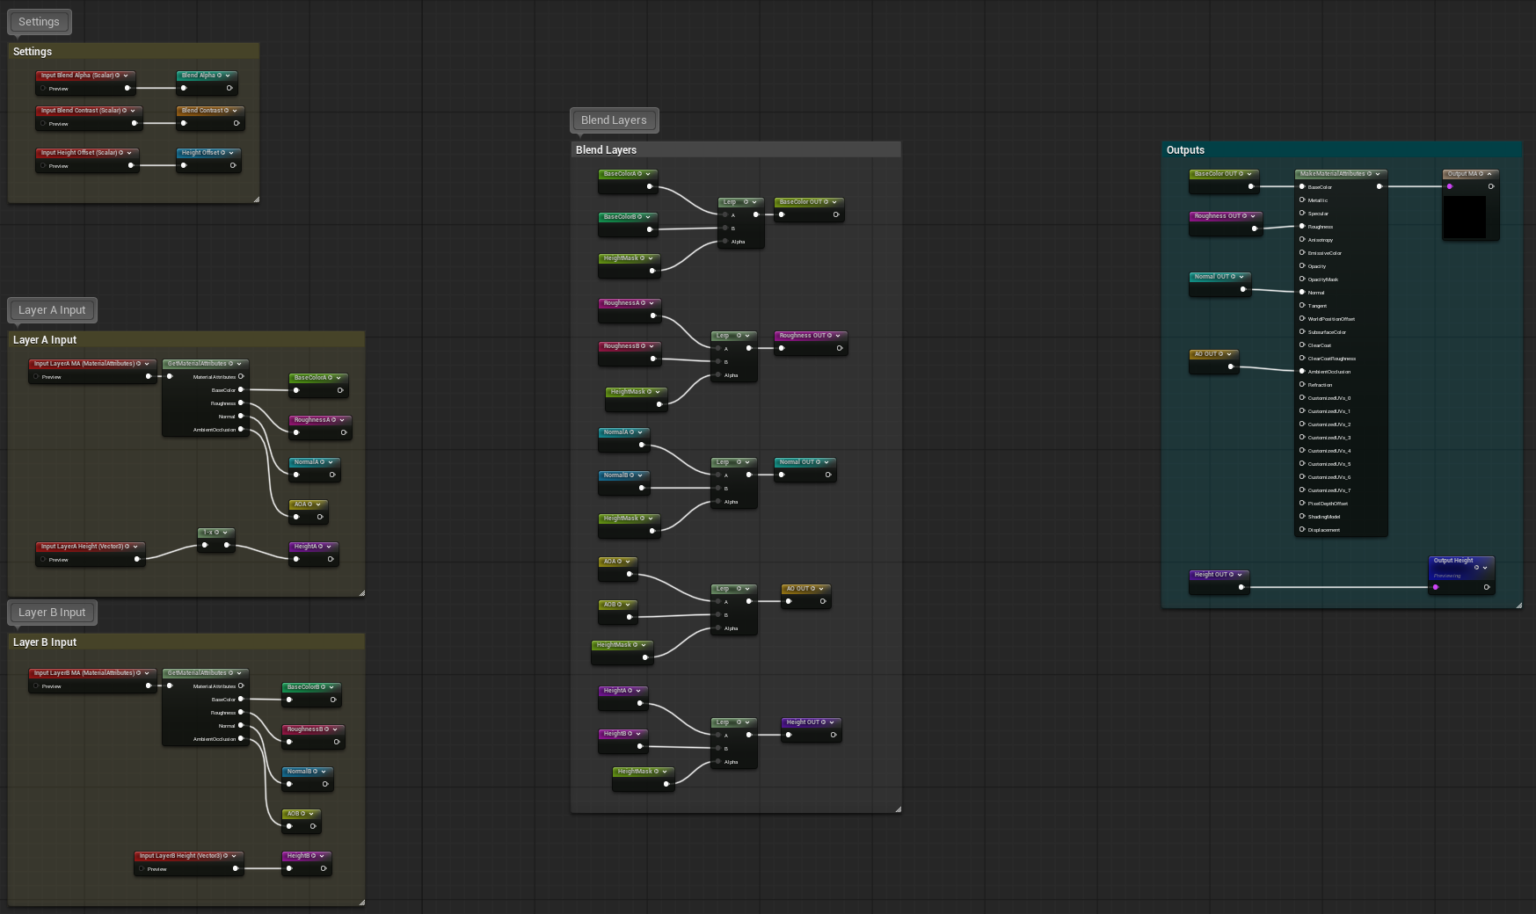Toggle Preview on Input LayerB Height node
This screenshot has height=914, width=1536.
[142, 869]
